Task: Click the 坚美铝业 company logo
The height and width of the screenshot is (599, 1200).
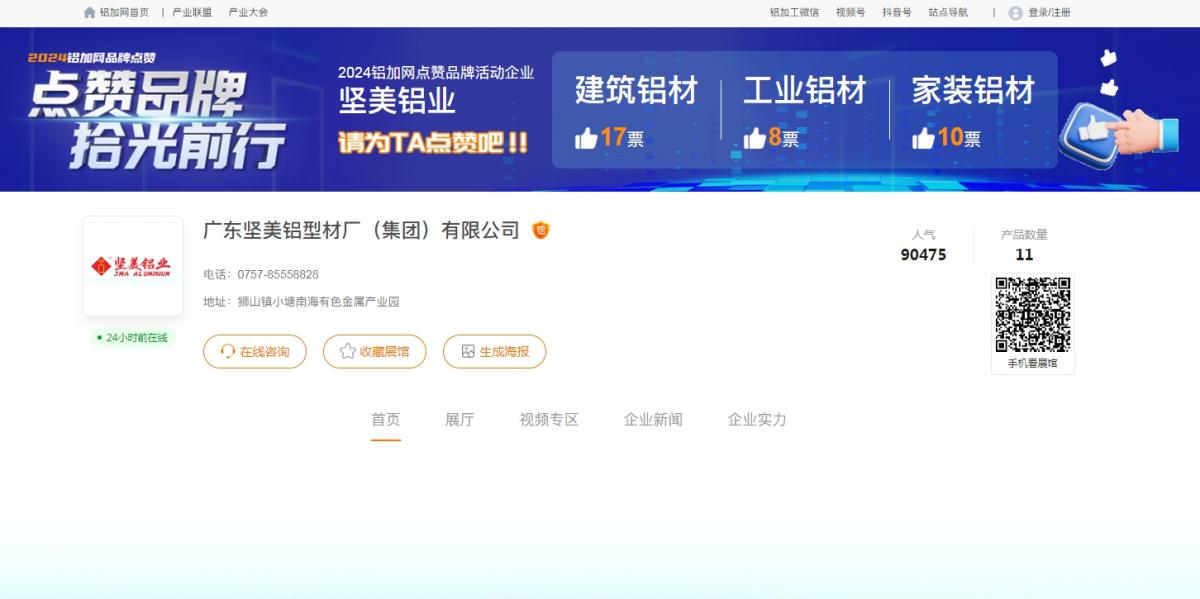Action: [133, 266]
